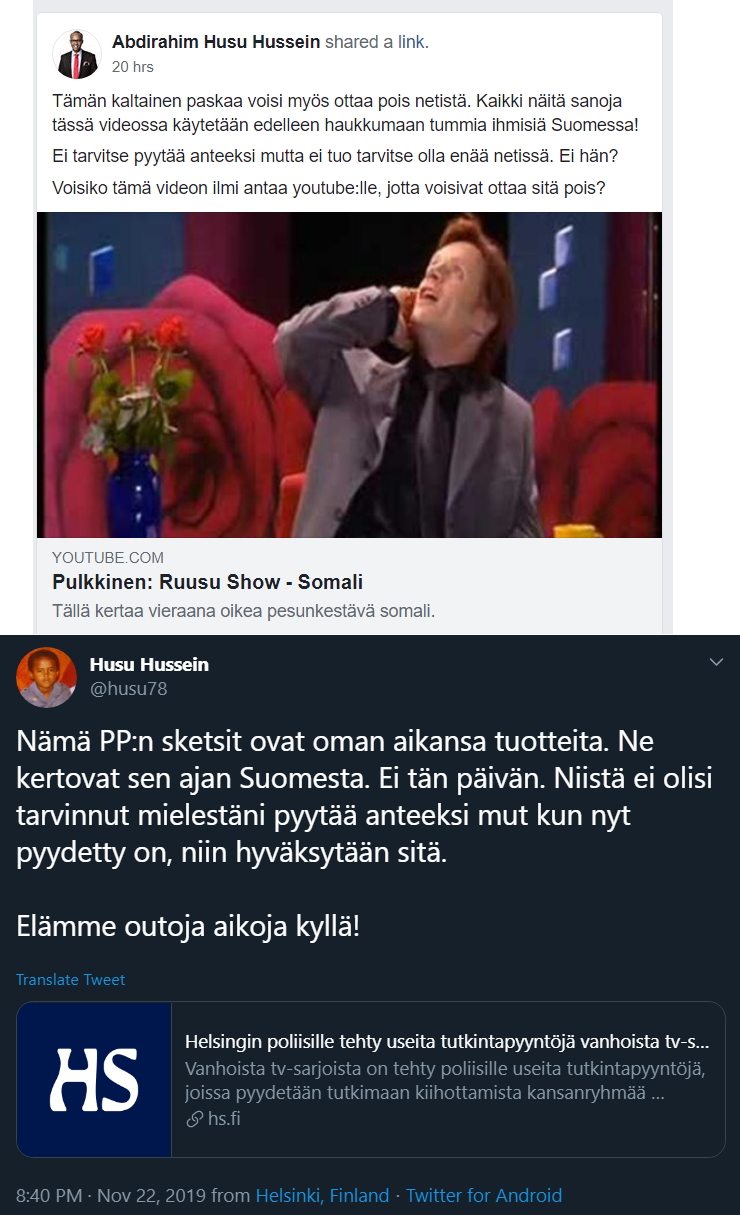The height and width of the screenshot is (1215, 740).
Task: Click the YOUTUBE.COM source label
Action: (108, 558)
